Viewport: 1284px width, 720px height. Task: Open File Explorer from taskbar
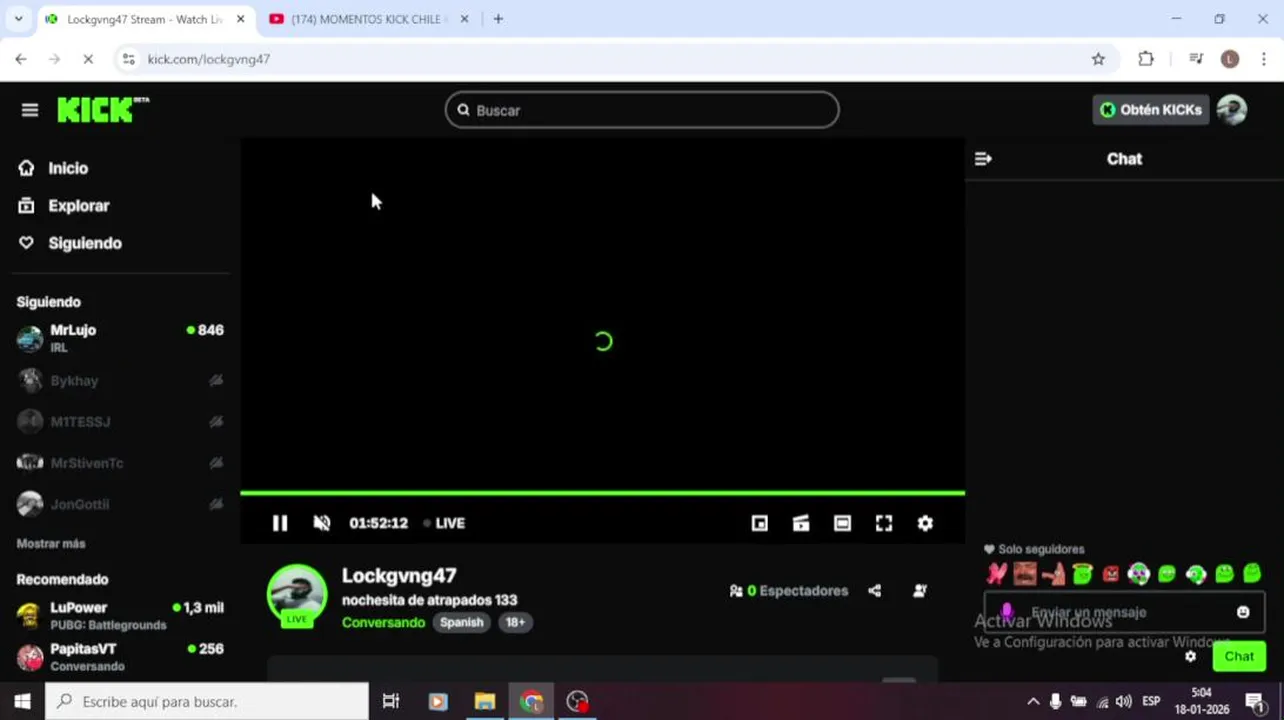click(x=485, y=702)
